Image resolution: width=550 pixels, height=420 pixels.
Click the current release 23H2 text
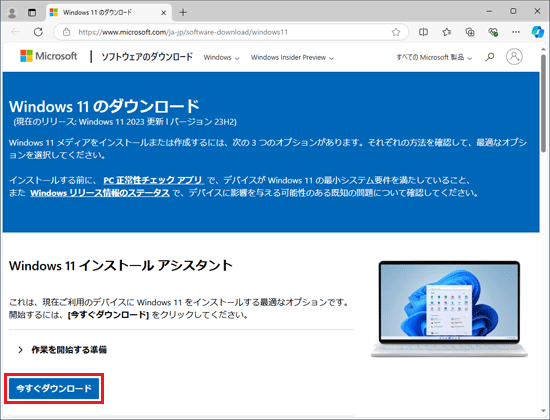tap(125, 122)
